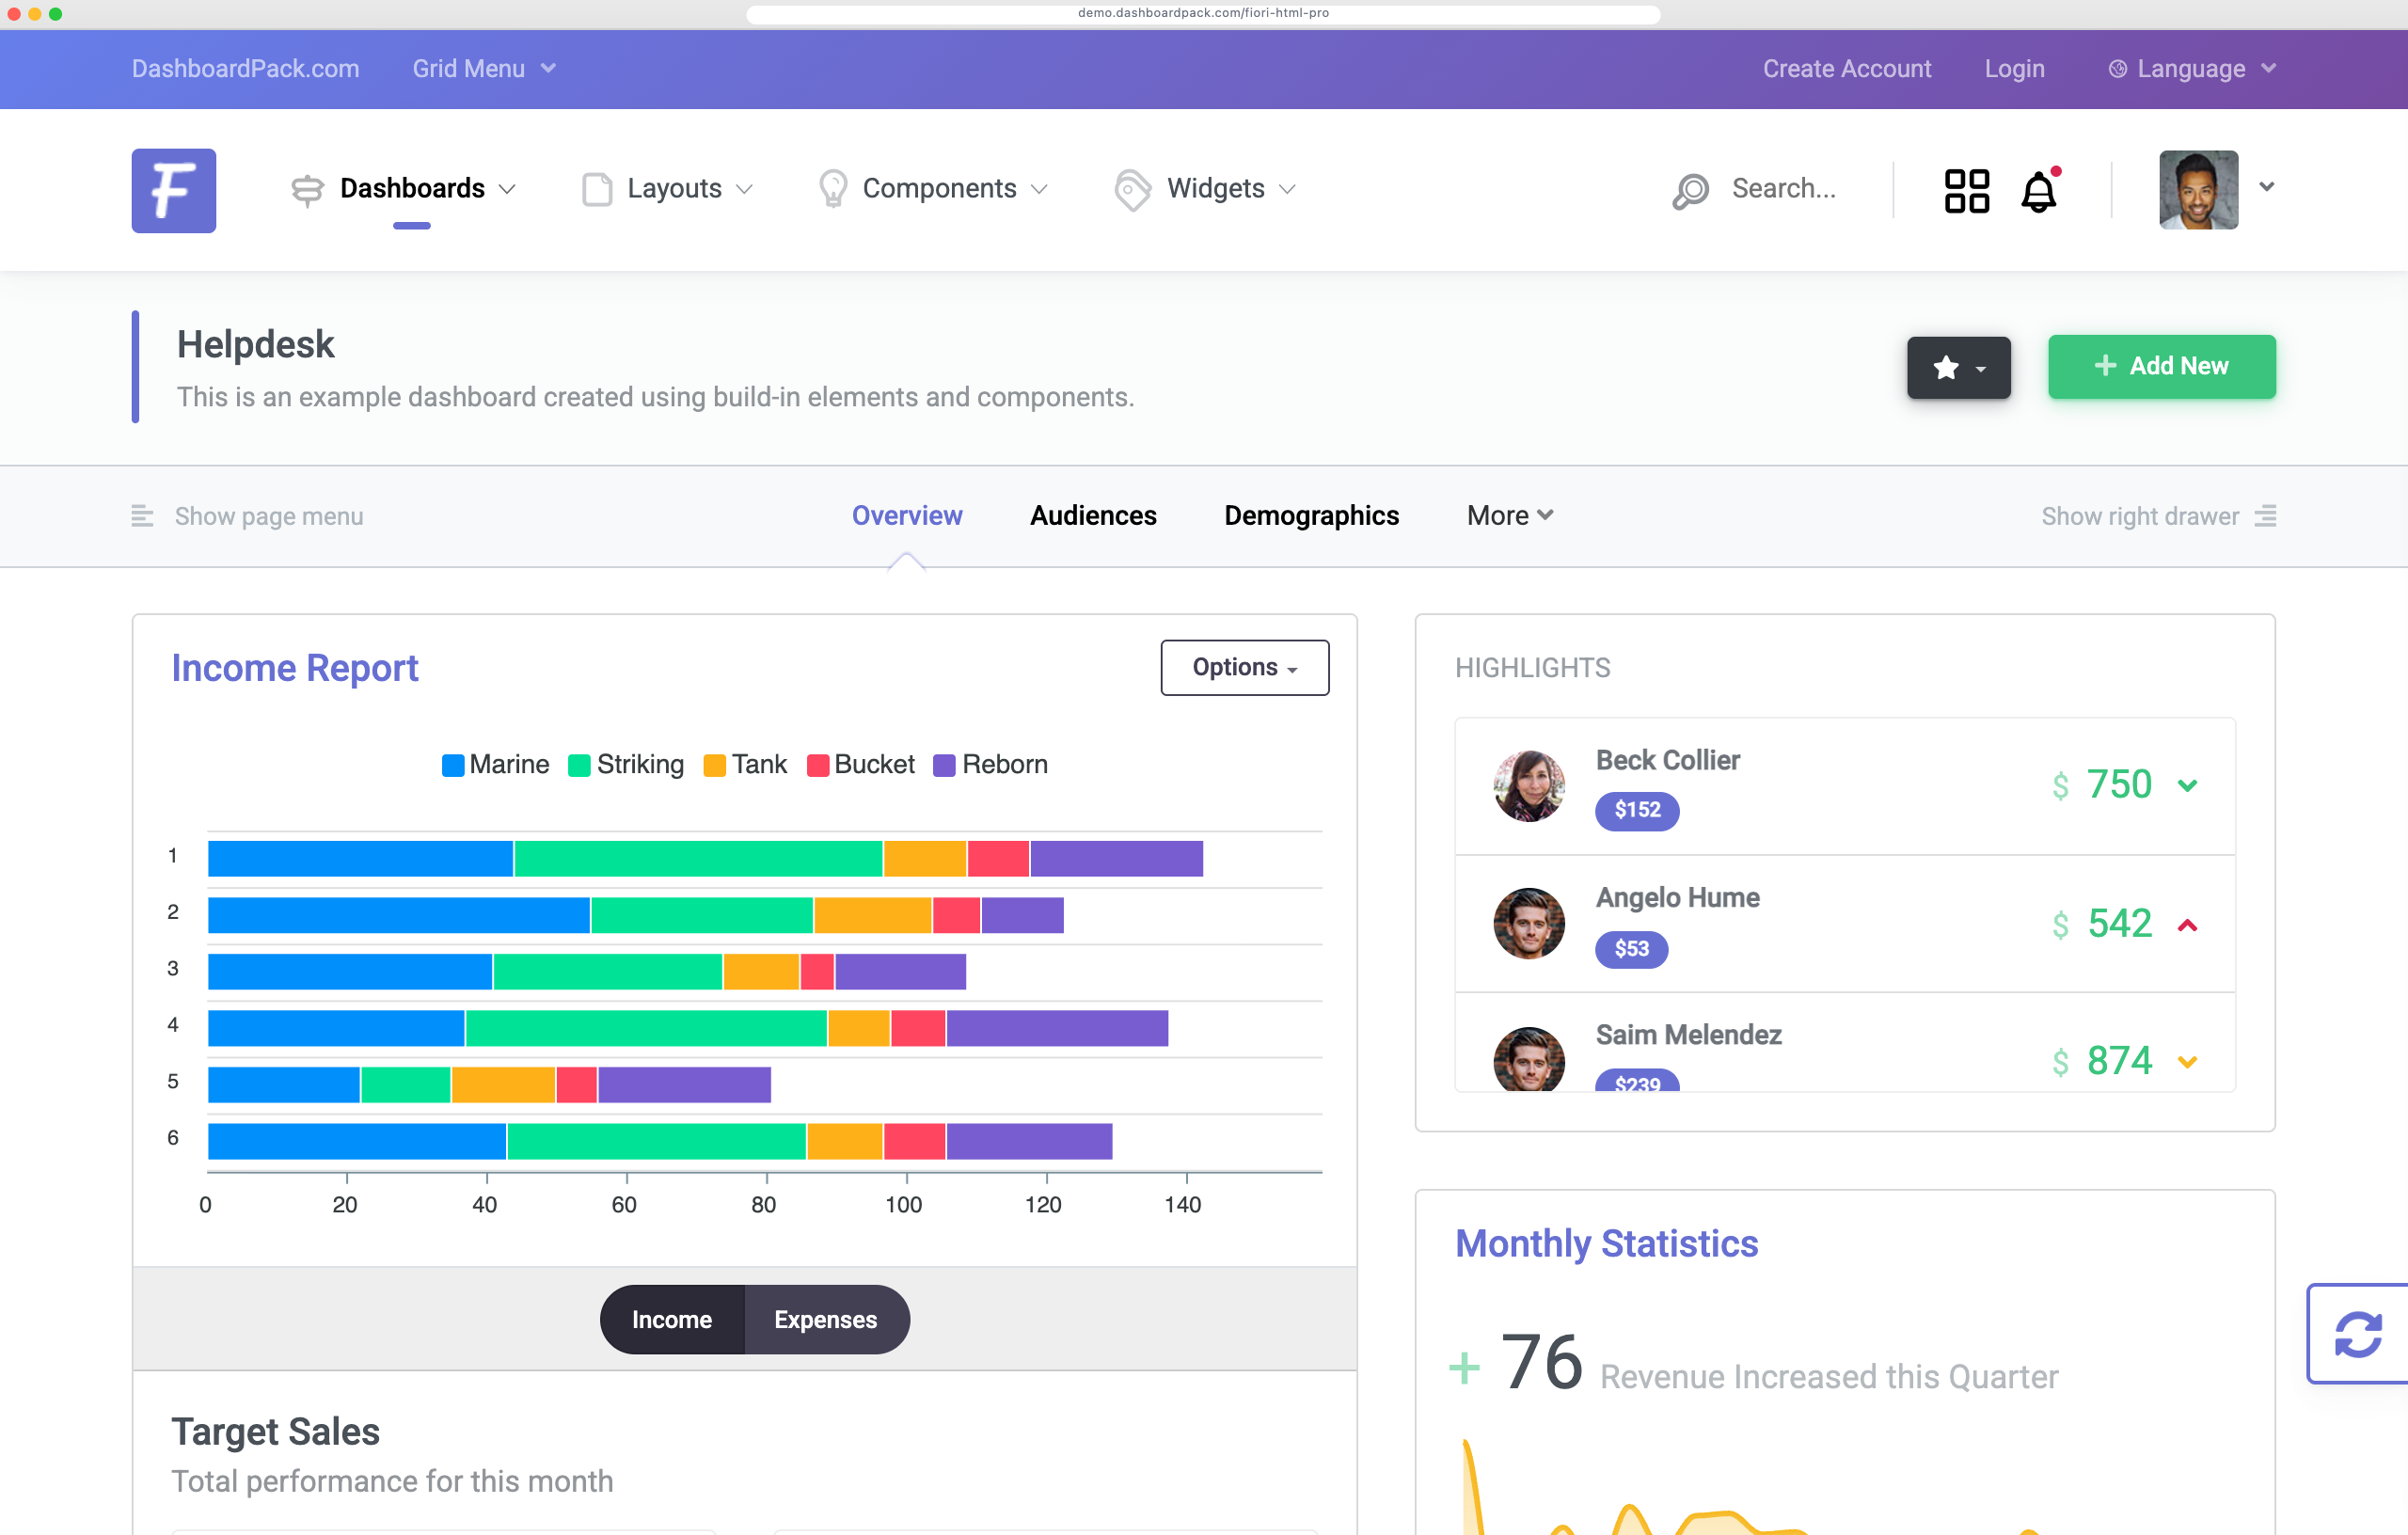Viewport: 2408px width, 1535px height.
Task: Toggle Tank series in chart legend
Action: (745, 765)
